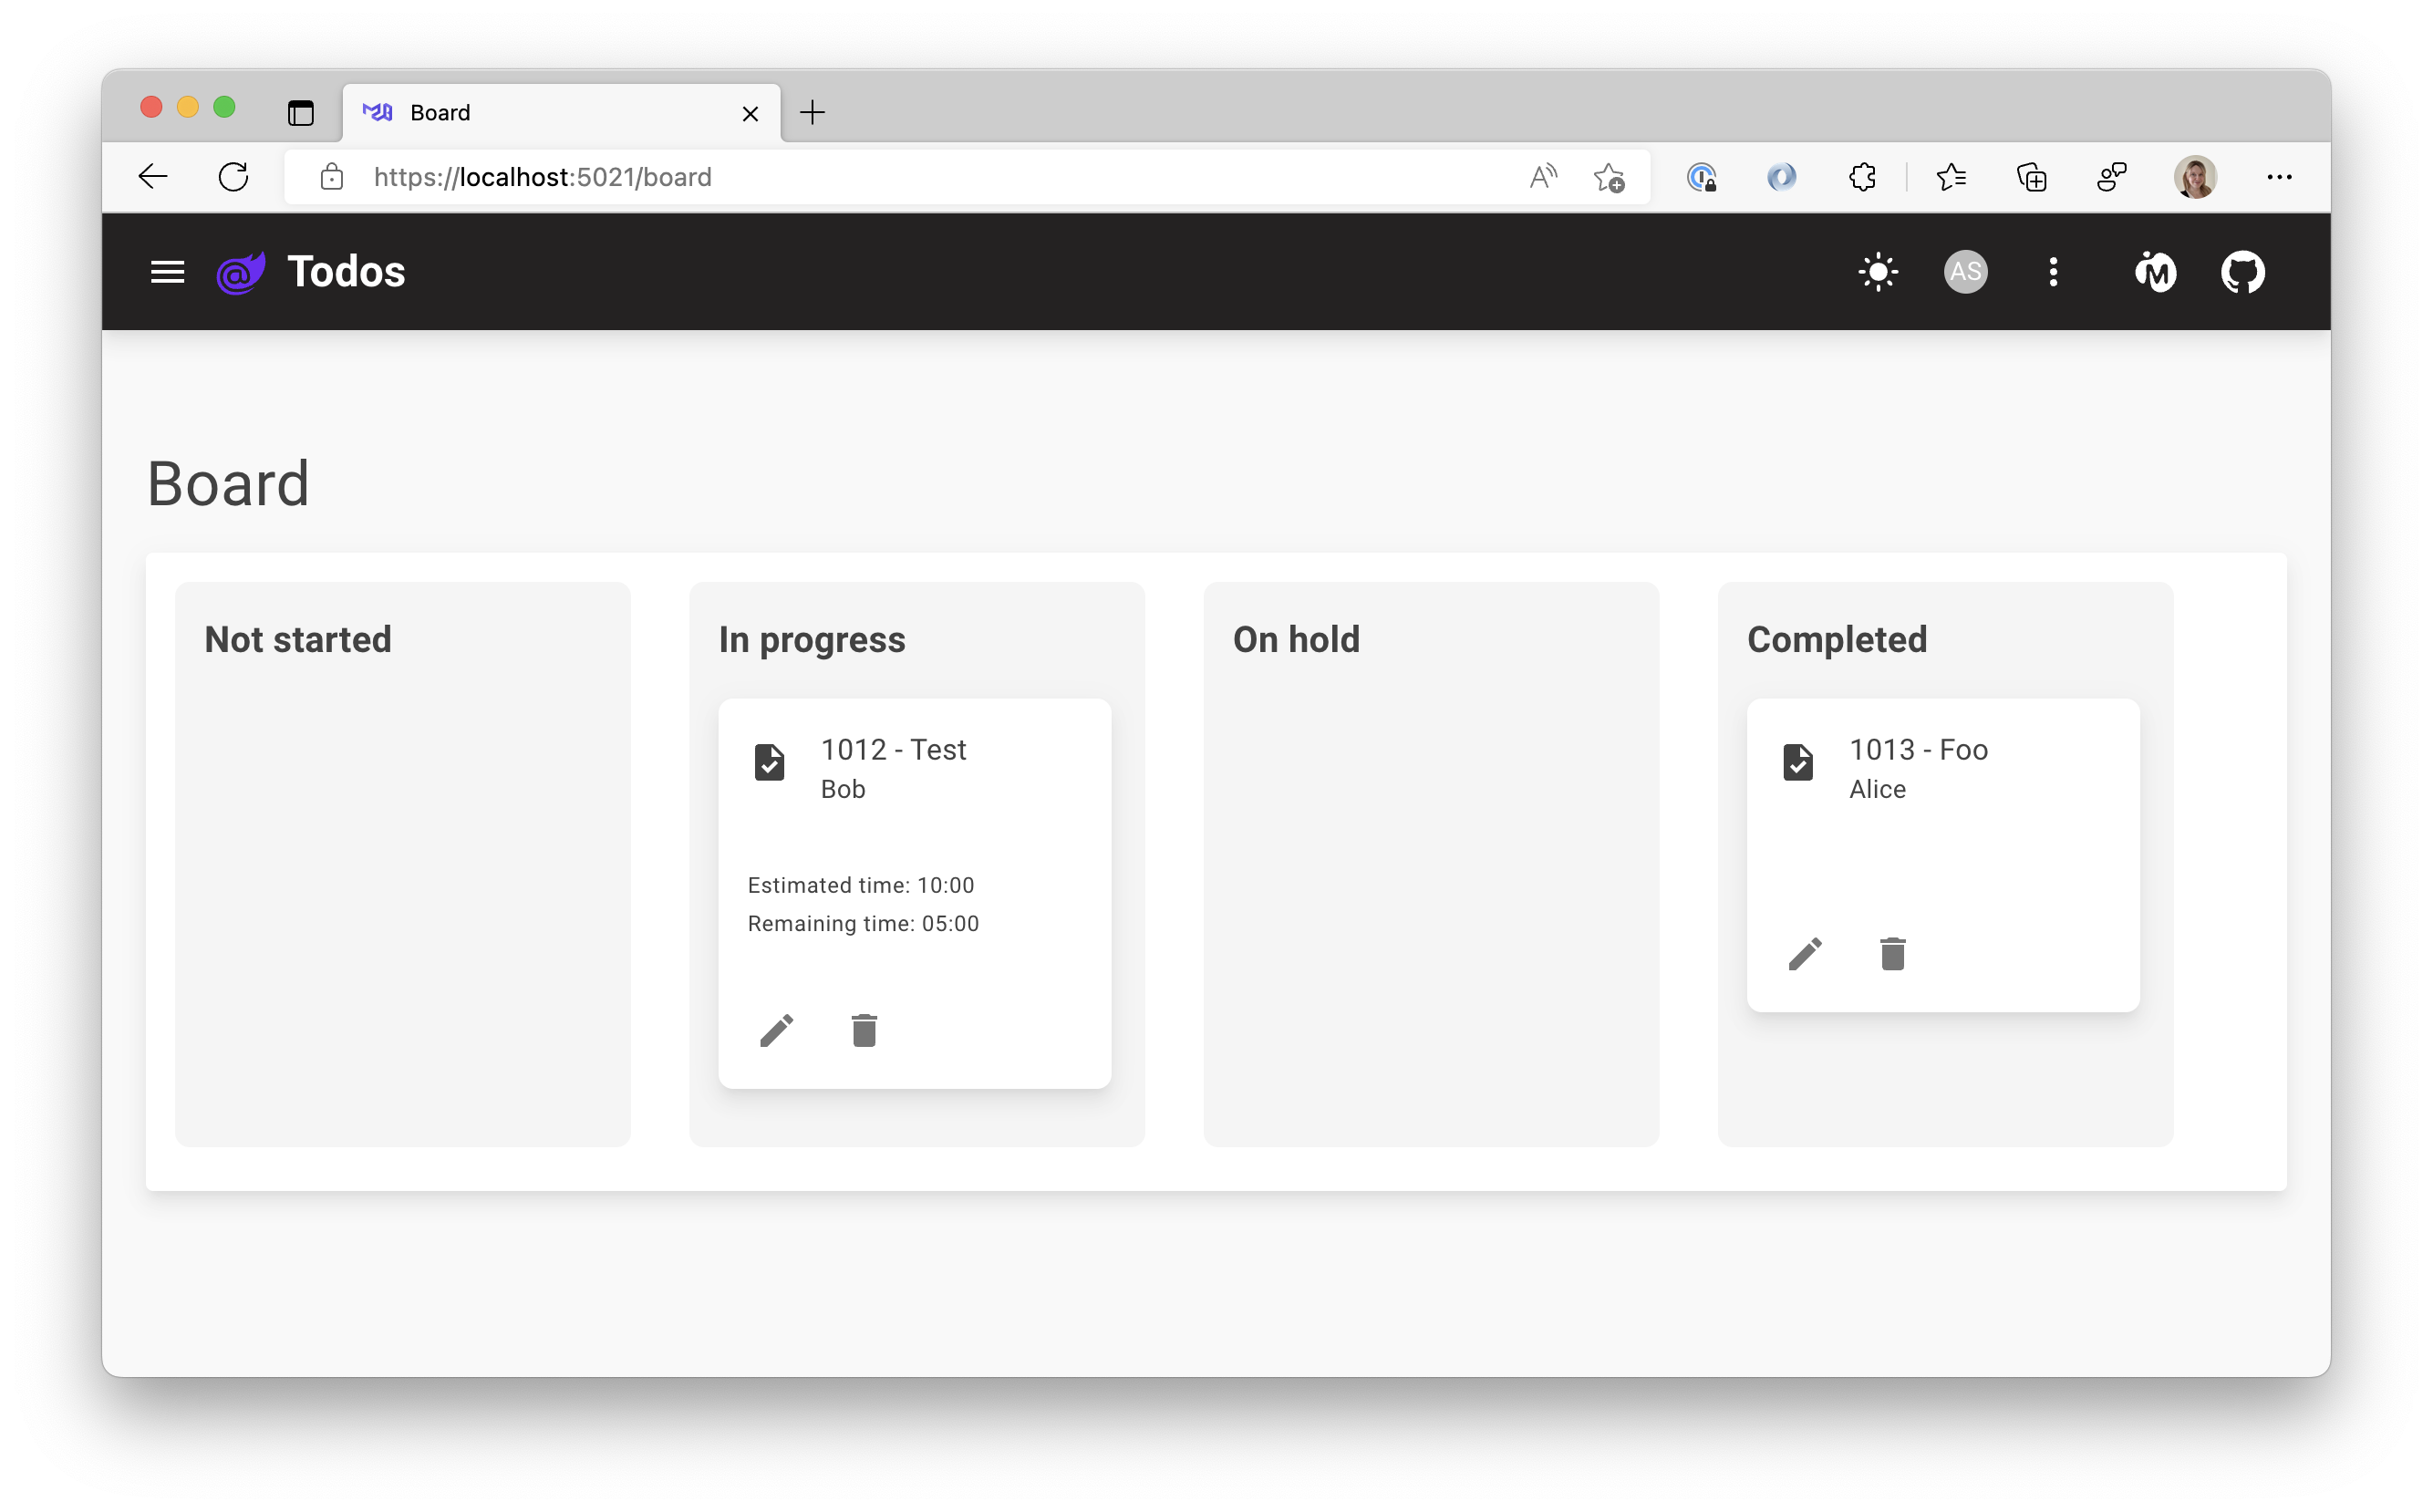Screen dimensions: 2433x1512
Task: Edit the 1013 - Foo task
Action: [1804, 954]
